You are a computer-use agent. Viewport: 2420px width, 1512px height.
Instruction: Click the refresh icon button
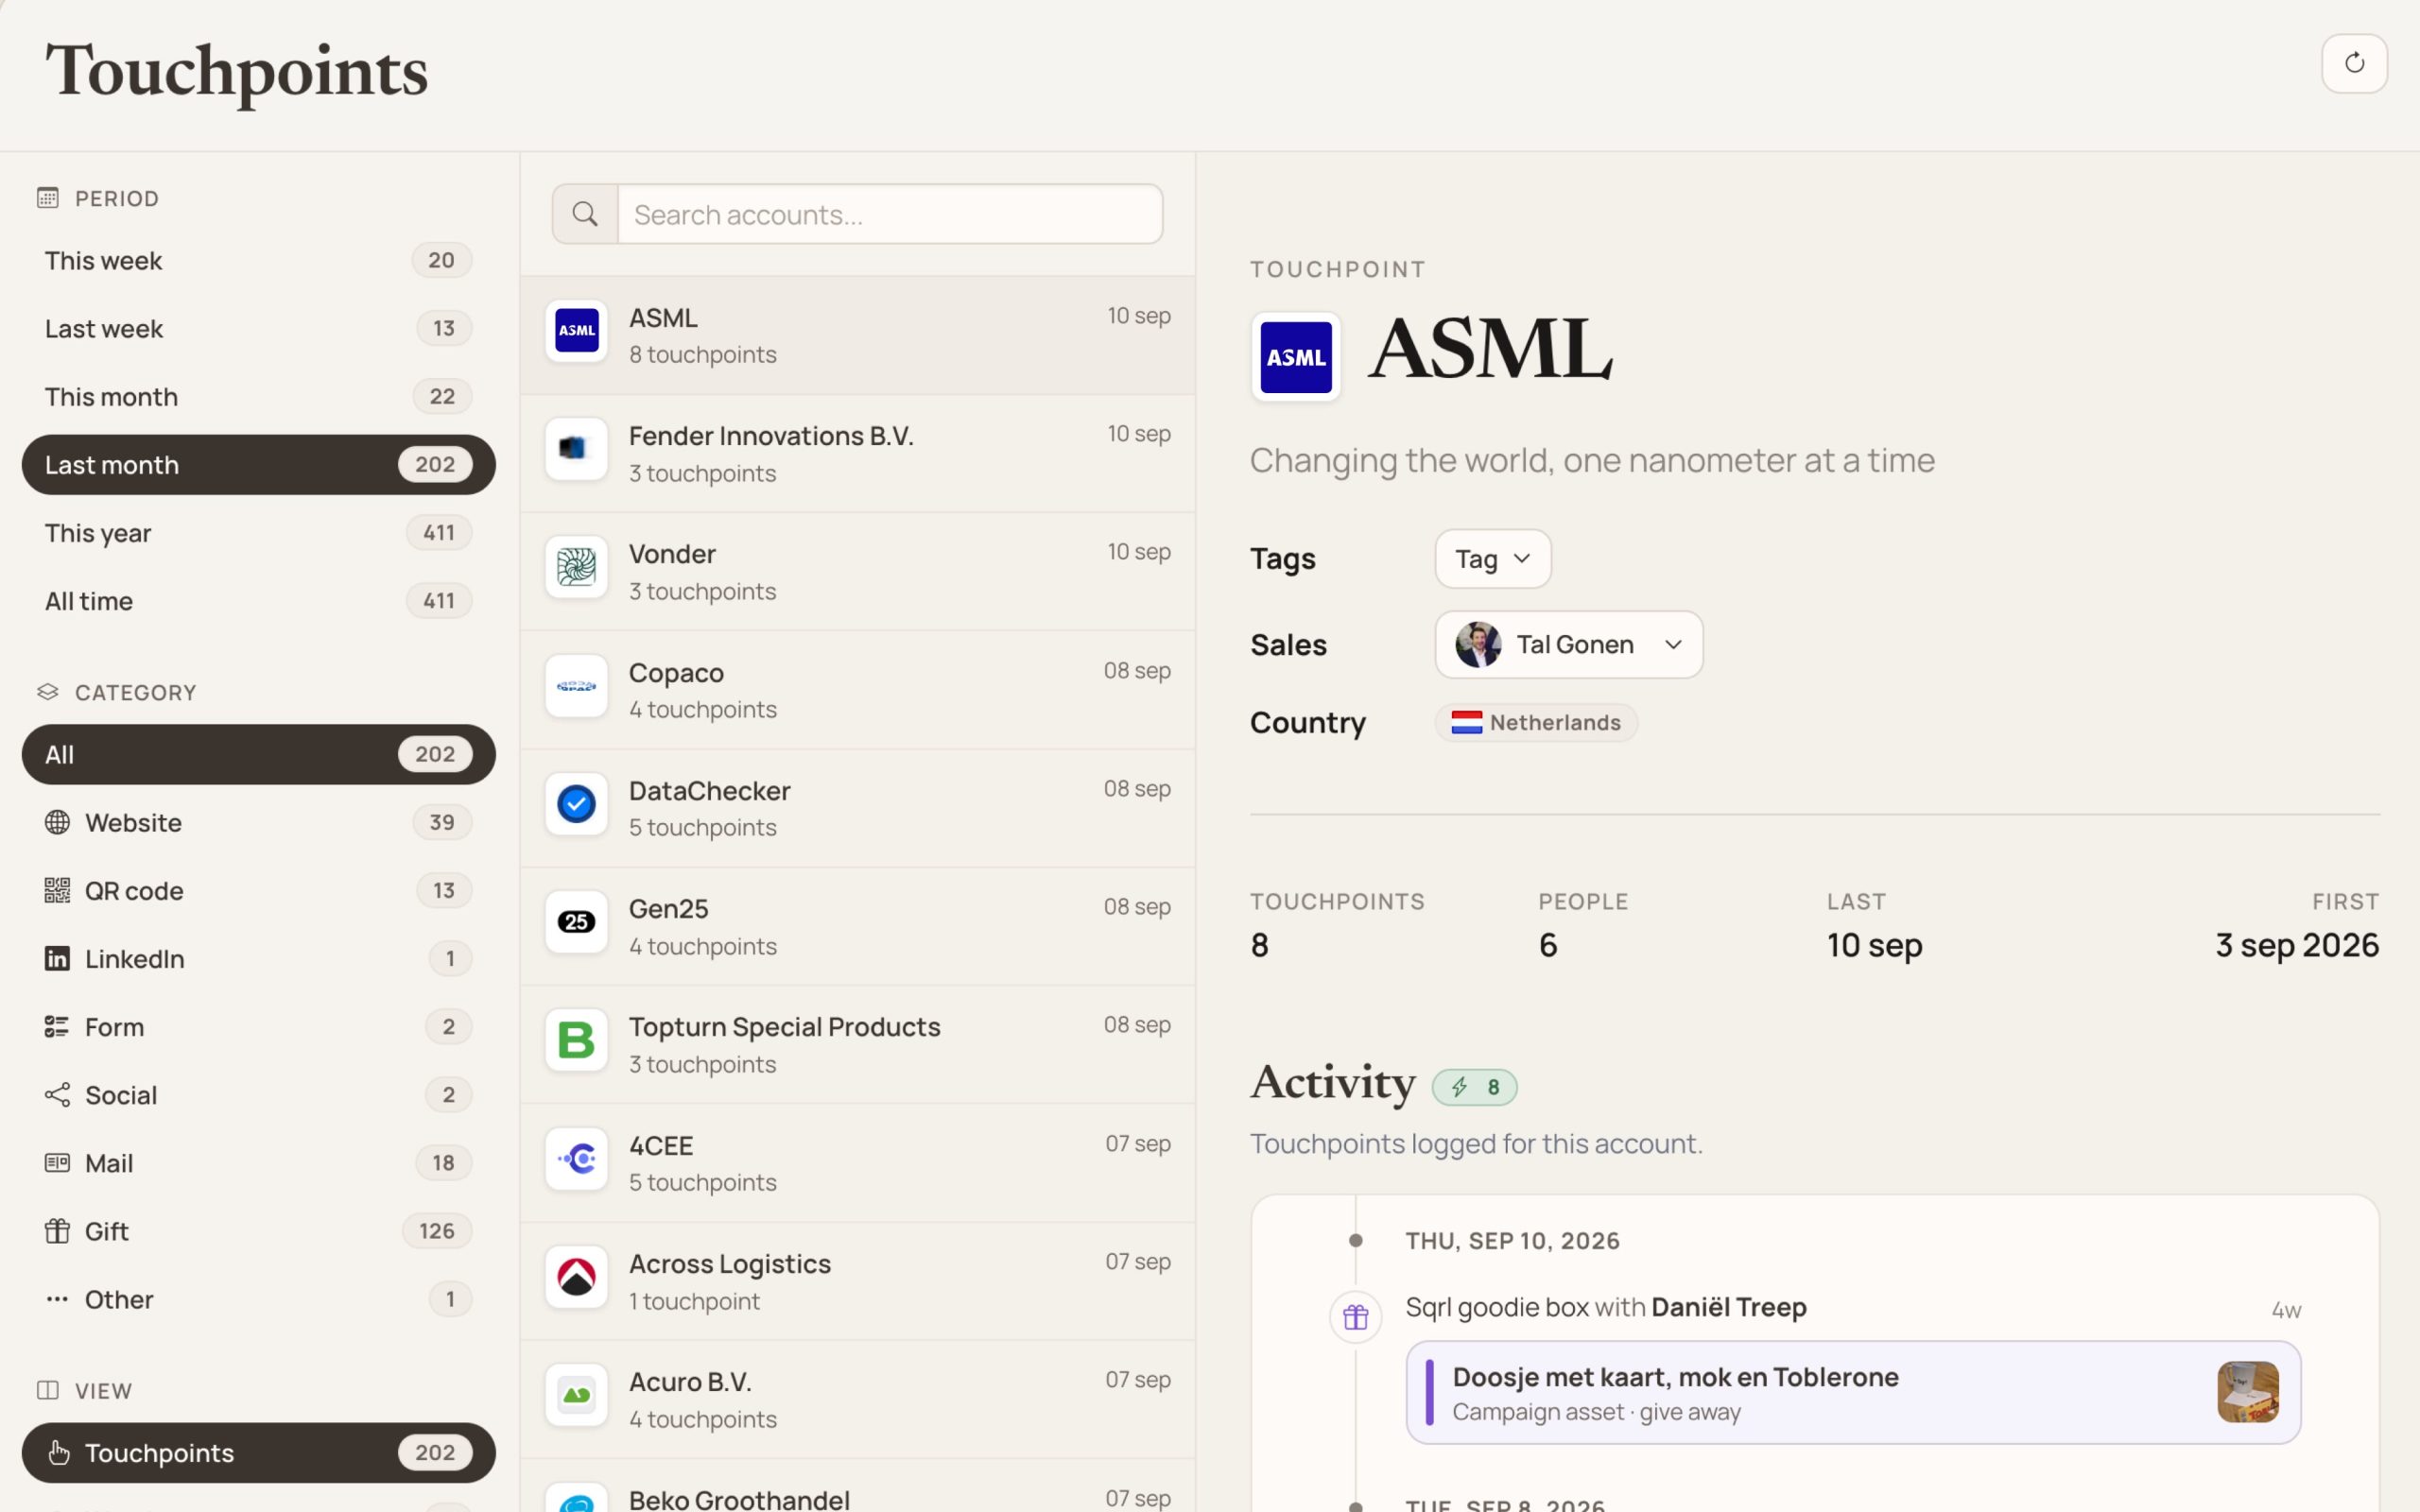click(x=2354, y=63)
